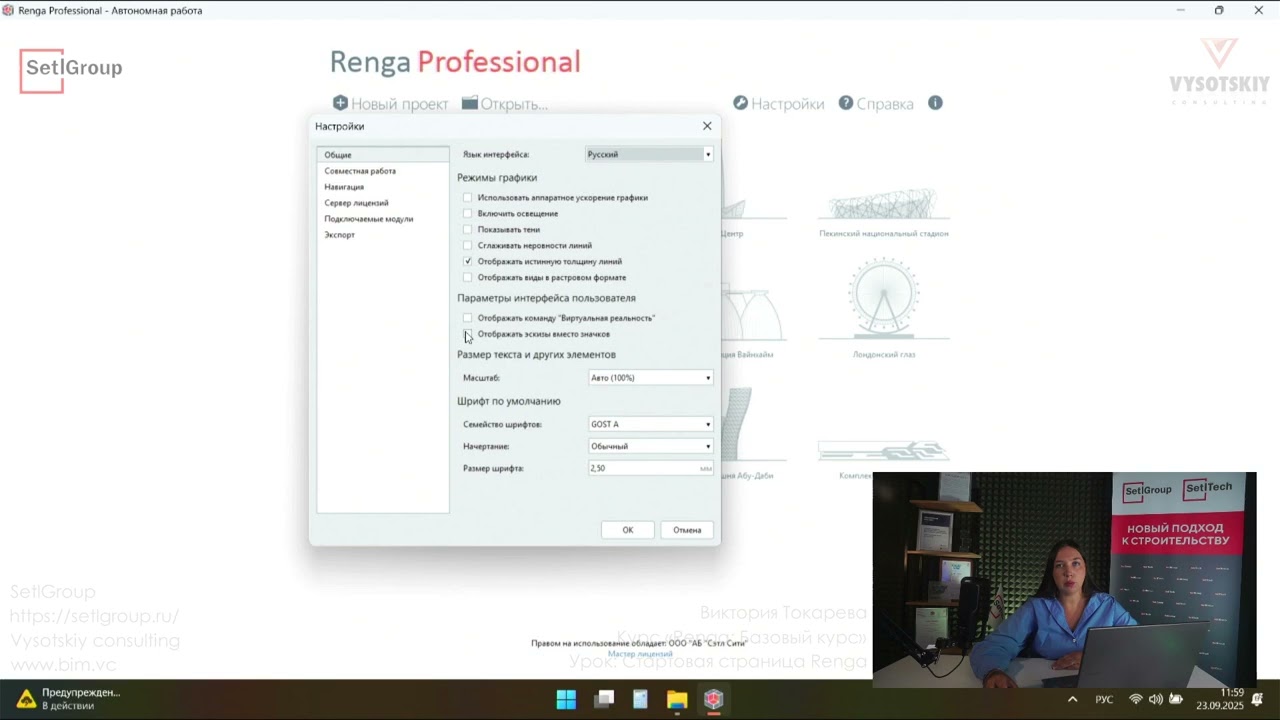1280x720 pixels.
Task: Open Настройки from the start page
Action: [779, 103]
